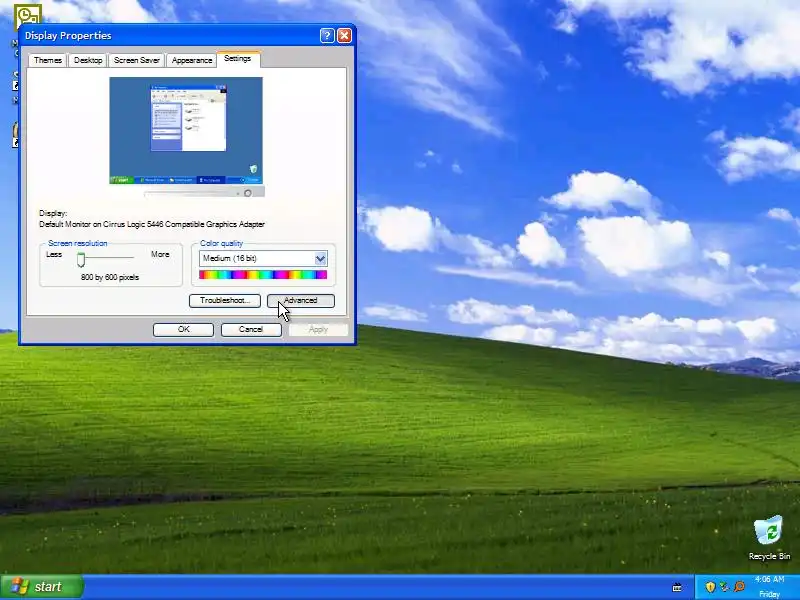
Task: Open the Start menu
Action: pyautogui.click(x=41, y=587)
